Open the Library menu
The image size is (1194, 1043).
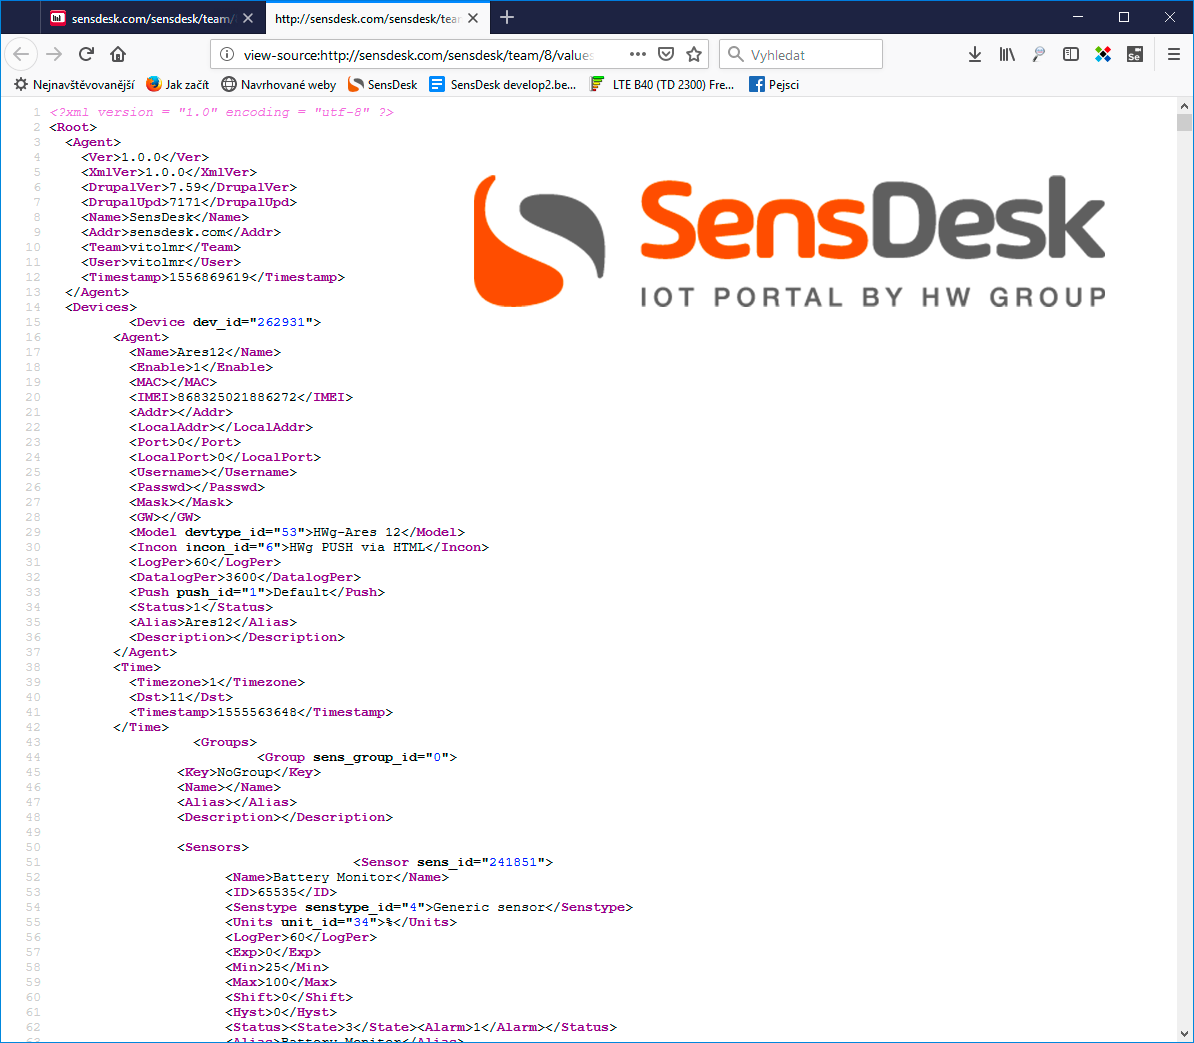click(x=1007, y=54)
